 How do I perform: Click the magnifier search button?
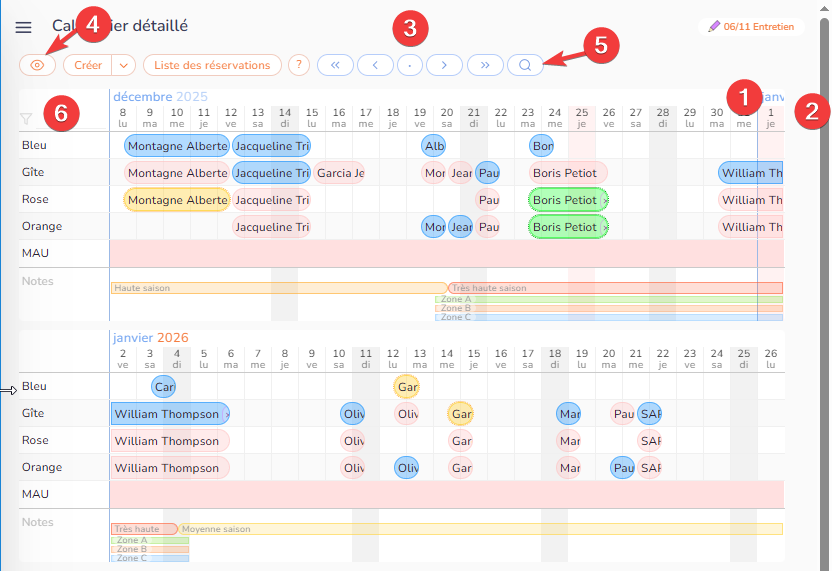525,65
